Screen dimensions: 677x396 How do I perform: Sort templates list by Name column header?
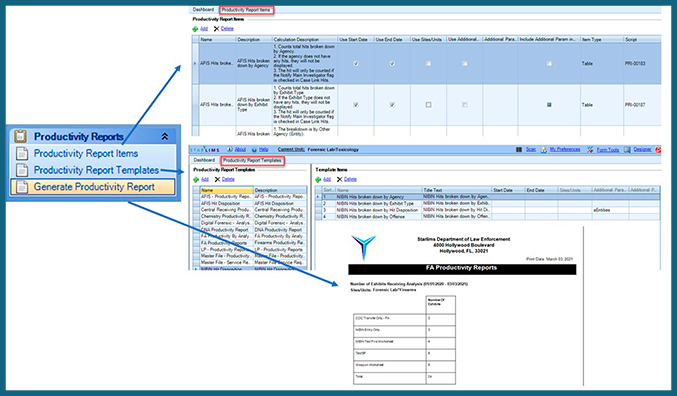coord(226,190)
